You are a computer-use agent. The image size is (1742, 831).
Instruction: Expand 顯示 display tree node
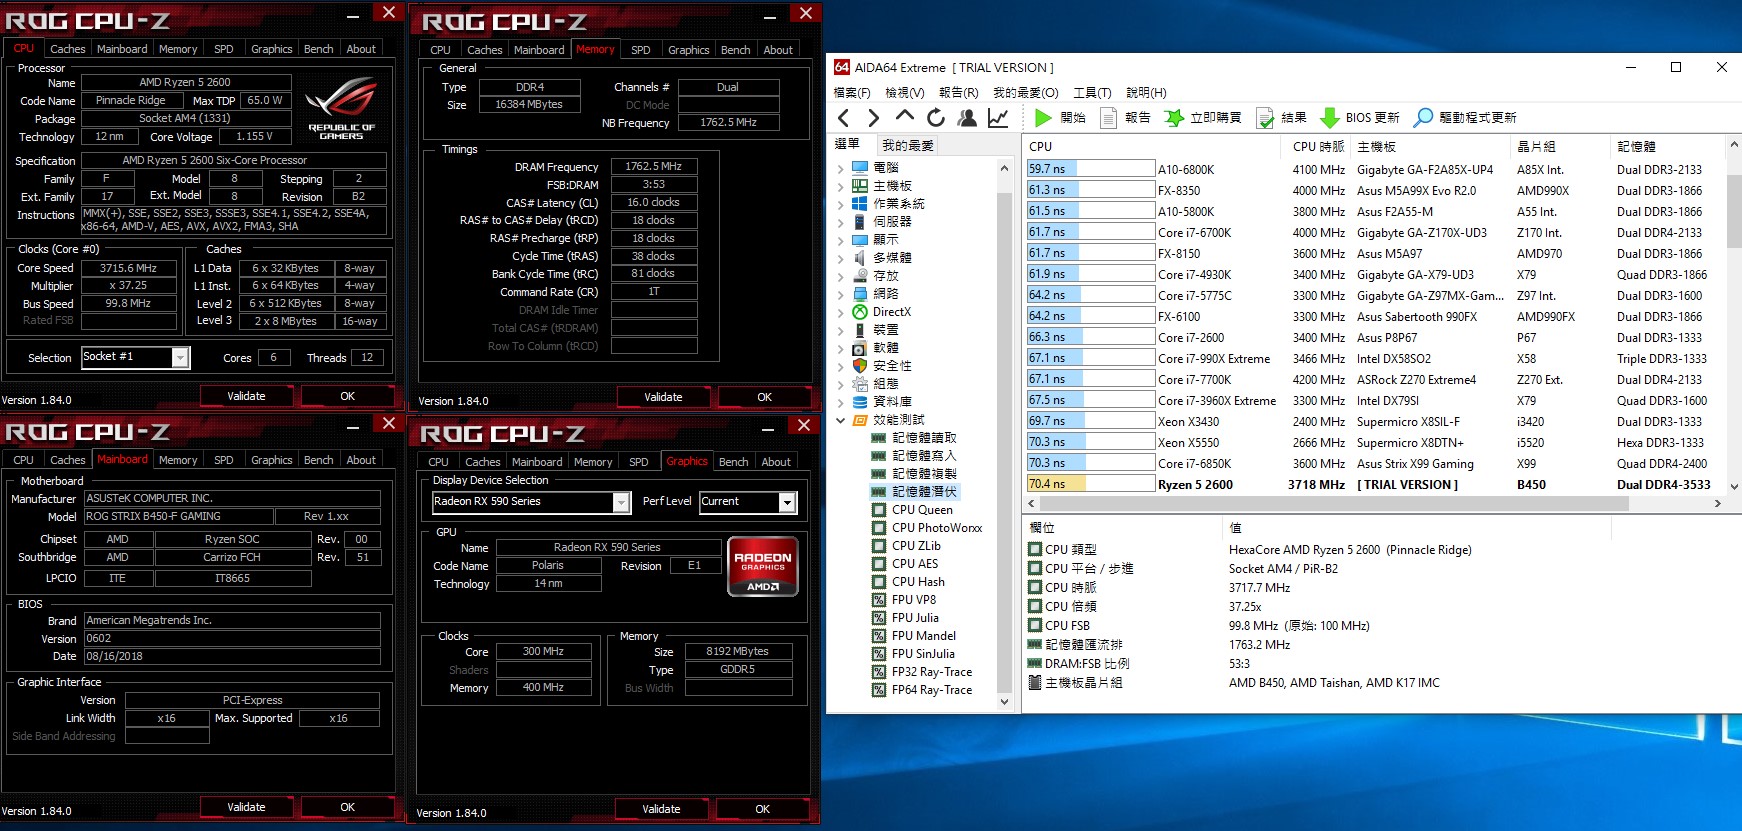(x=840, y=240)
